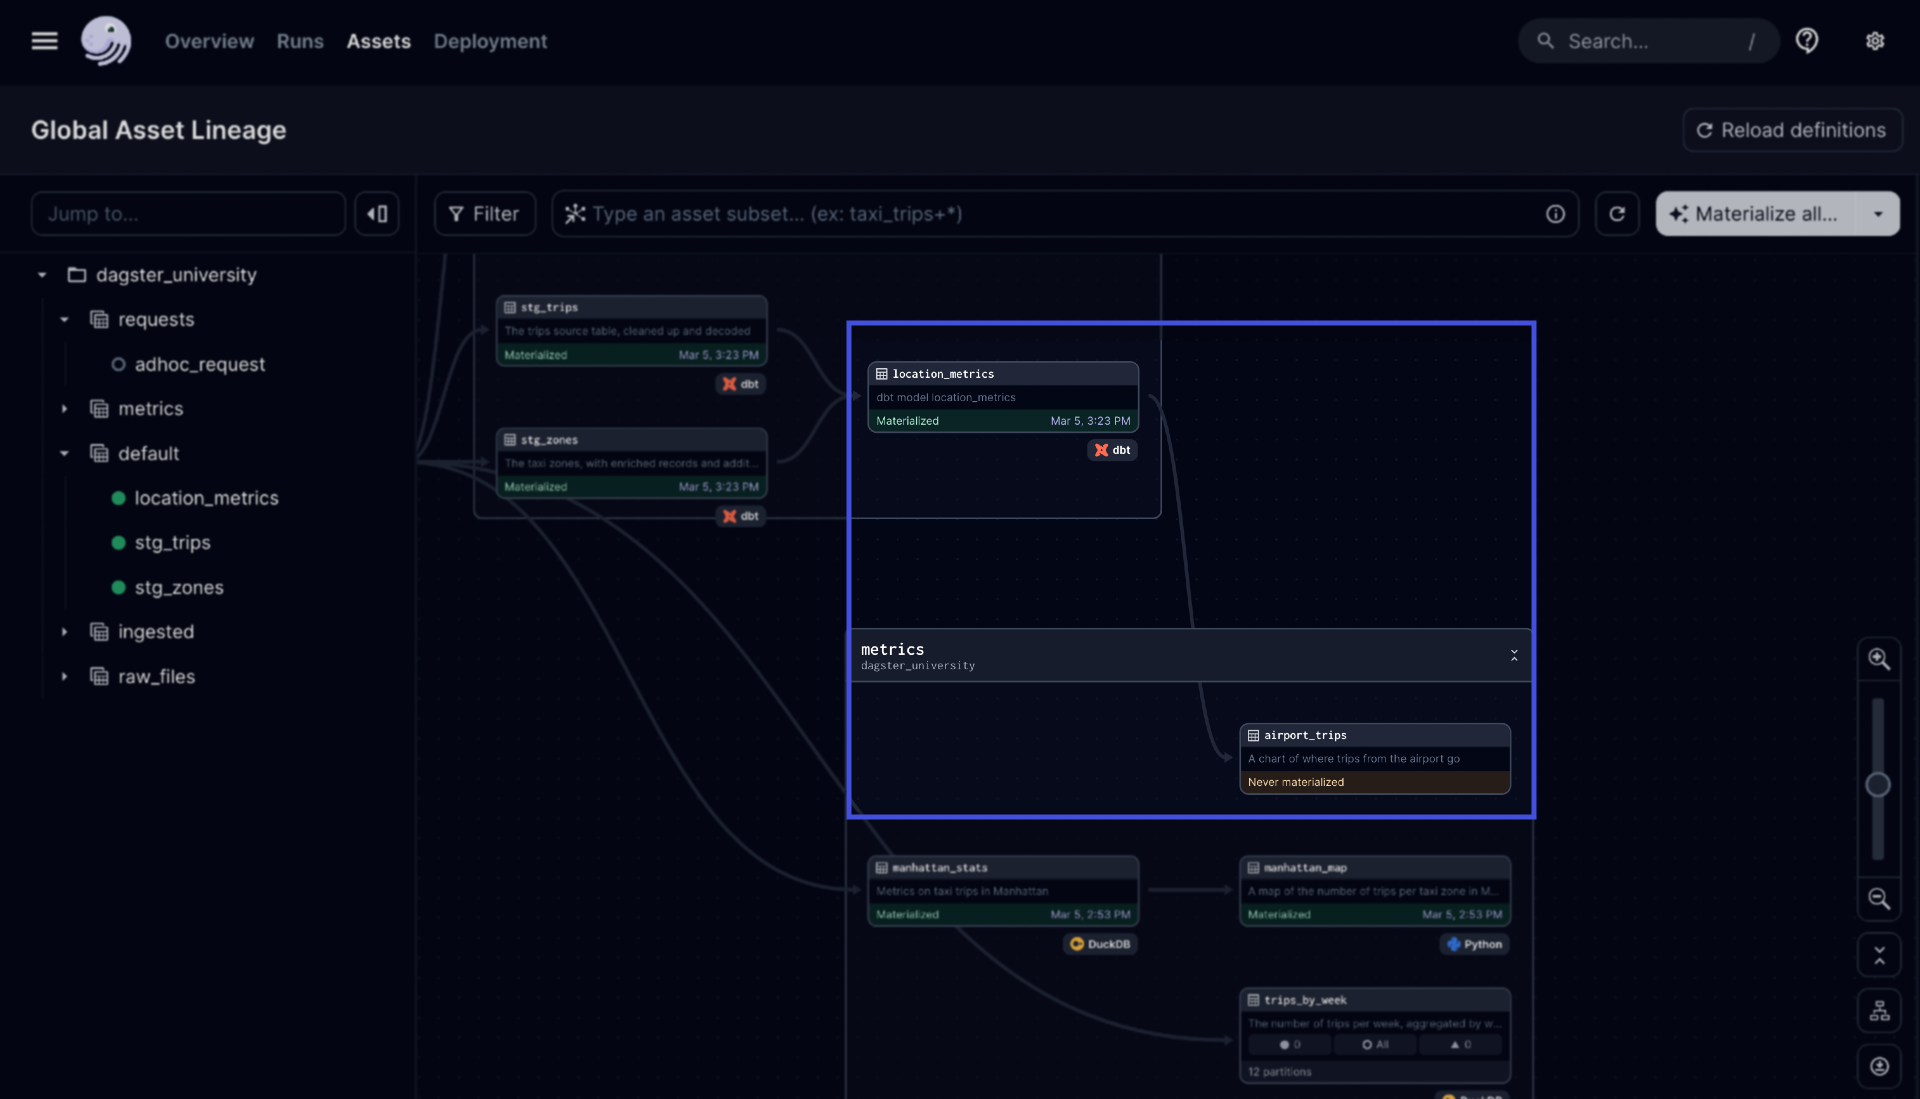
Task: Select the stg_trips asset node in graph
Action: pyautogui.click(x=632, y=331)
